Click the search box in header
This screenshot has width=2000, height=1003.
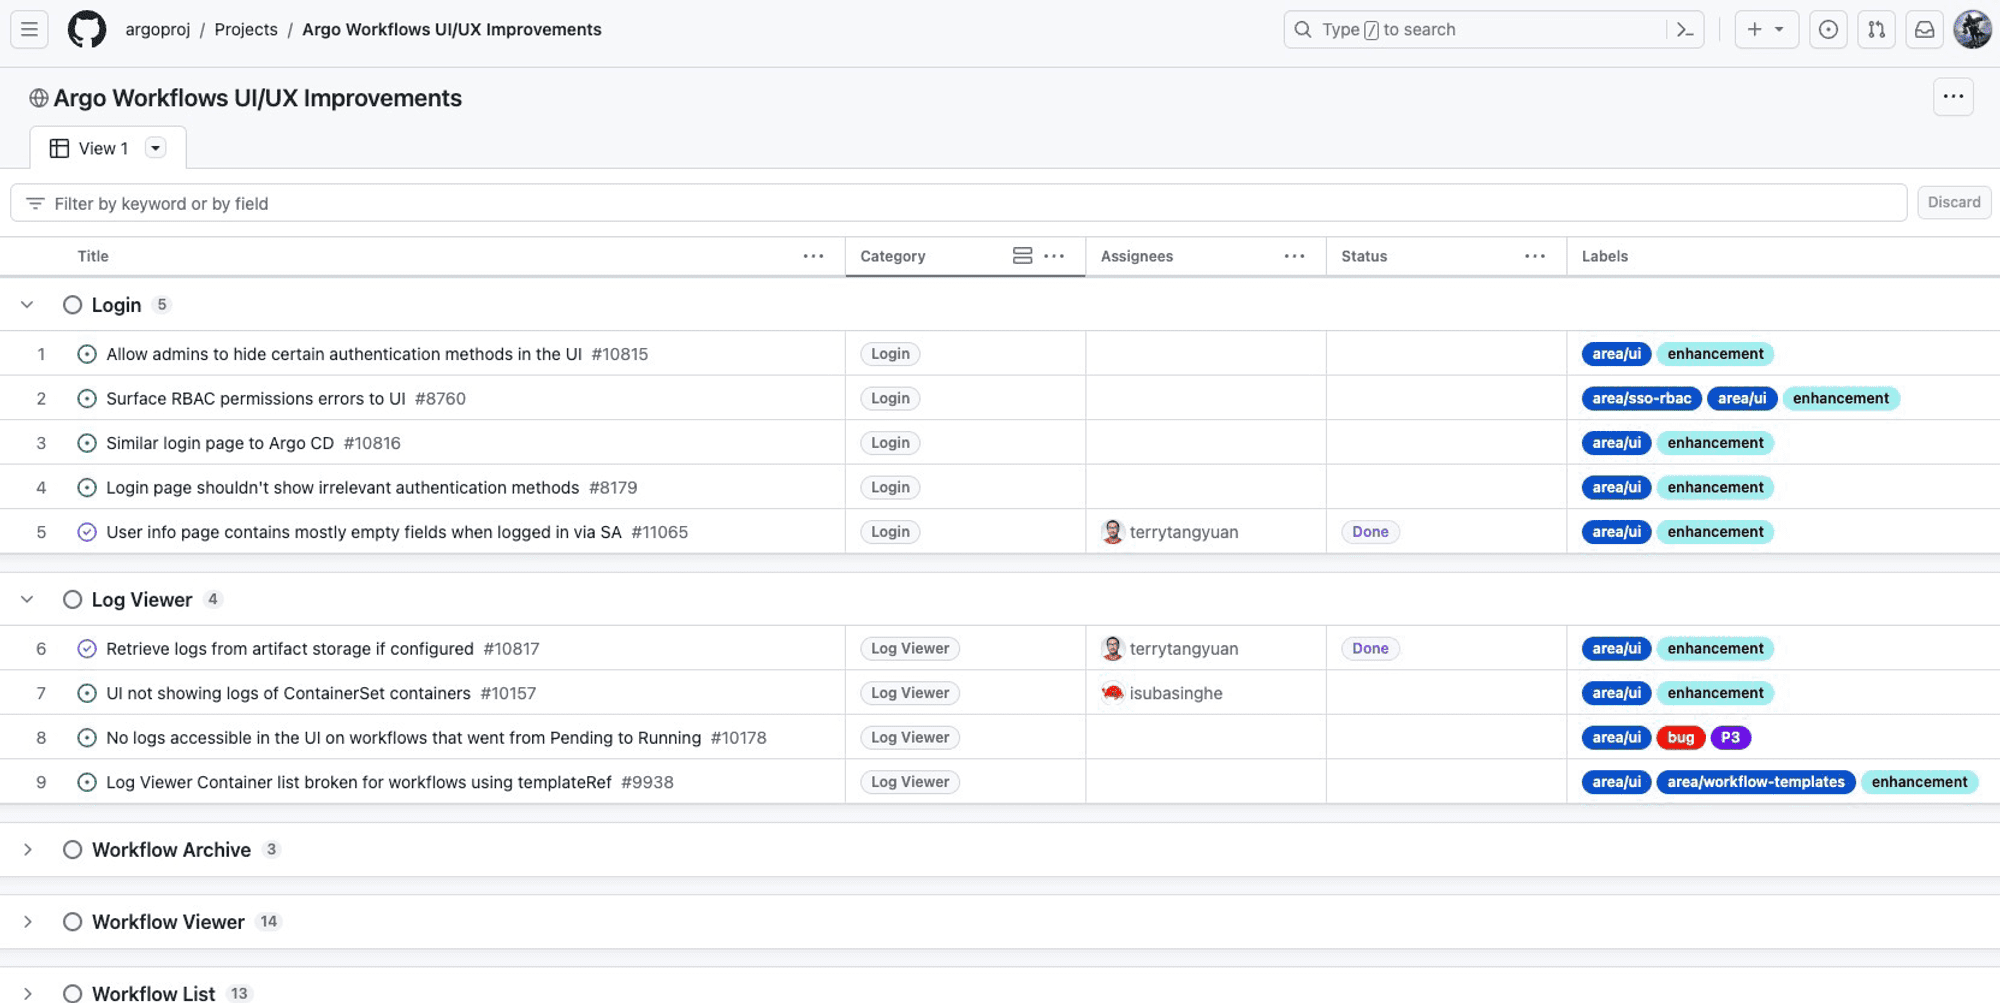coord(1493,30)
